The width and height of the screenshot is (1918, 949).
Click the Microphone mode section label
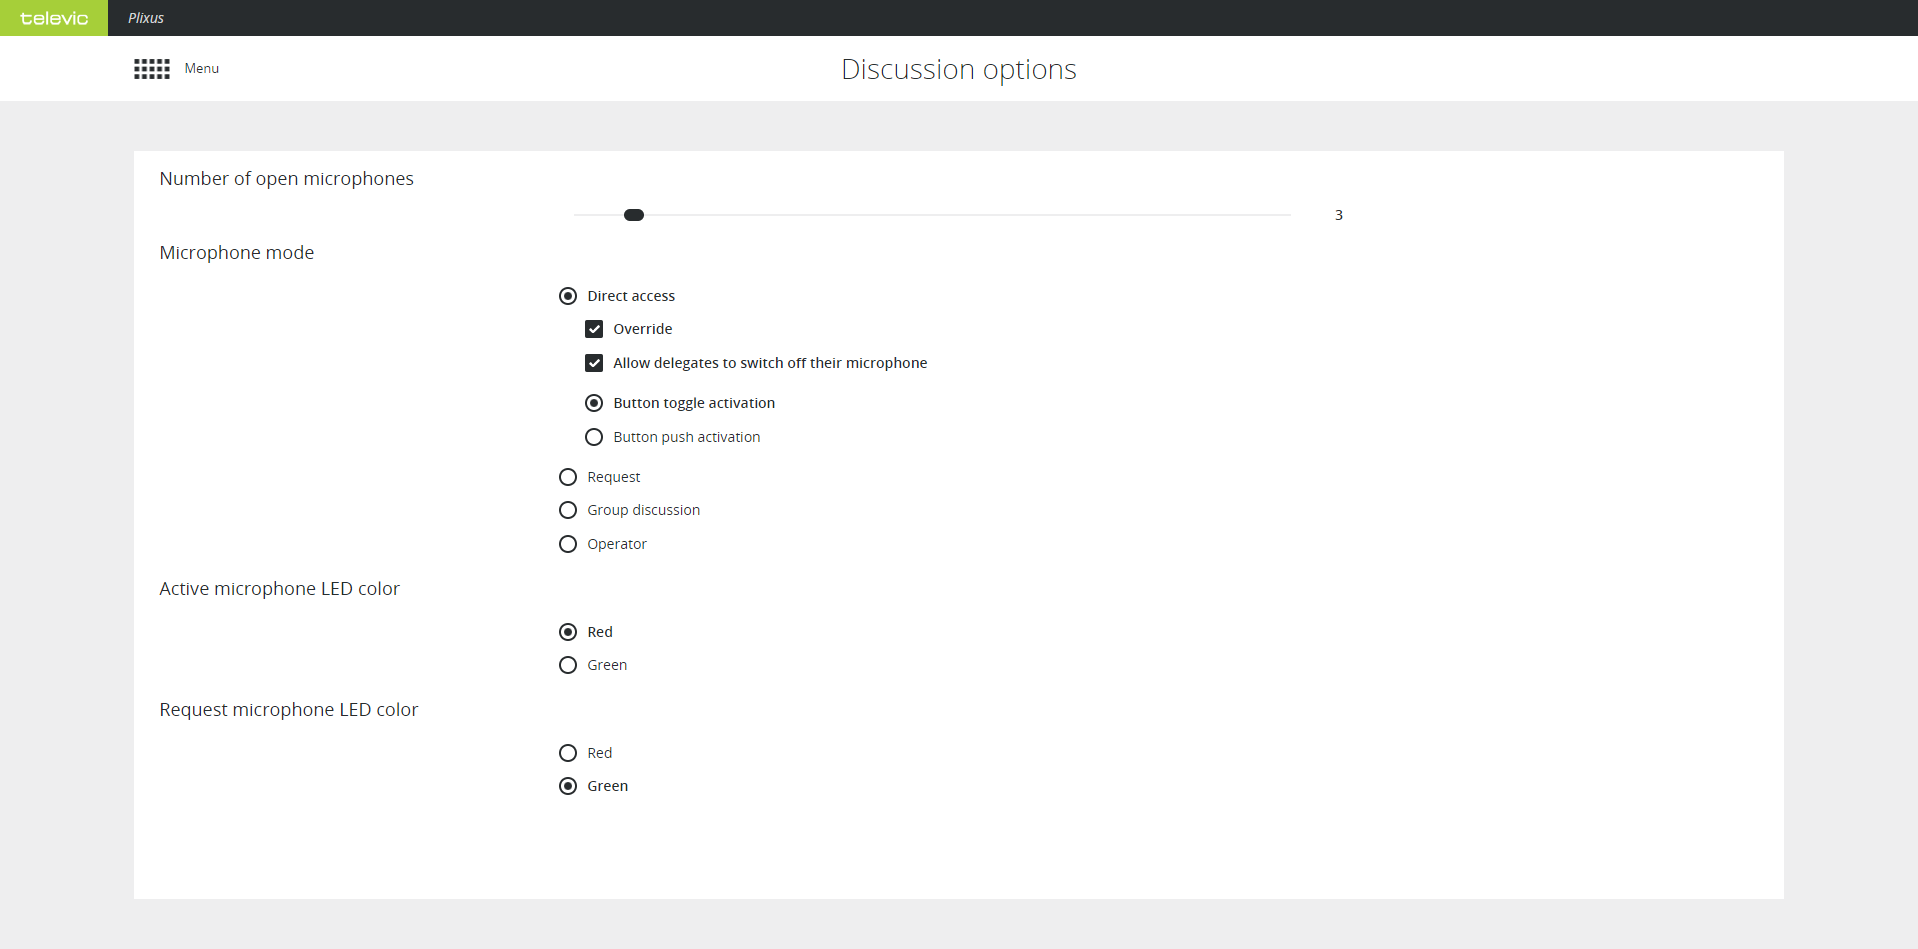tap(237, 253)
